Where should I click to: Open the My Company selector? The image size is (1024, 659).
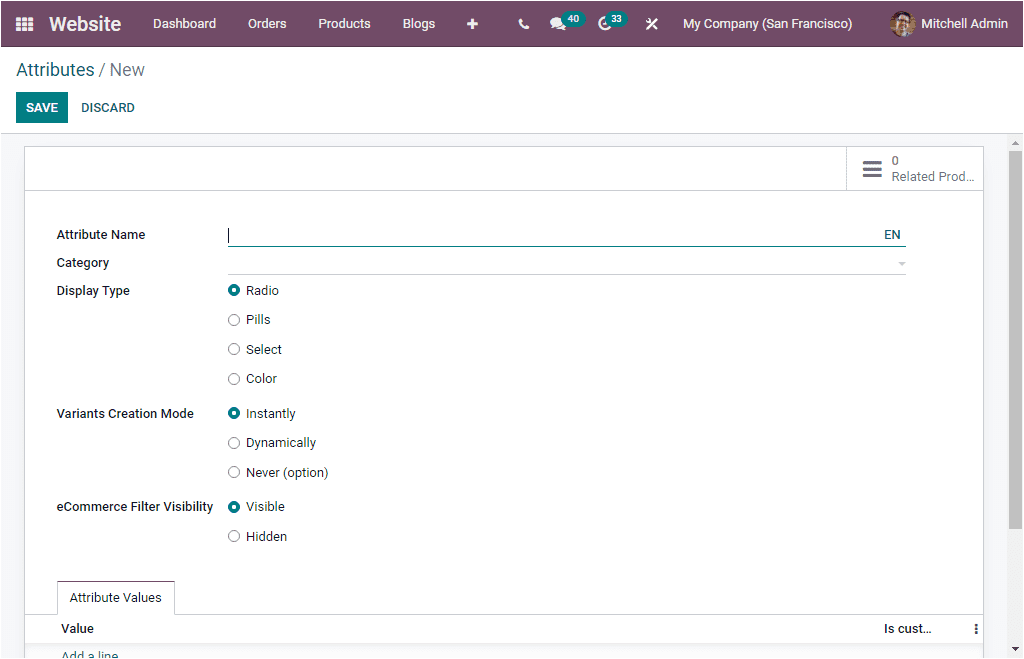767,24
